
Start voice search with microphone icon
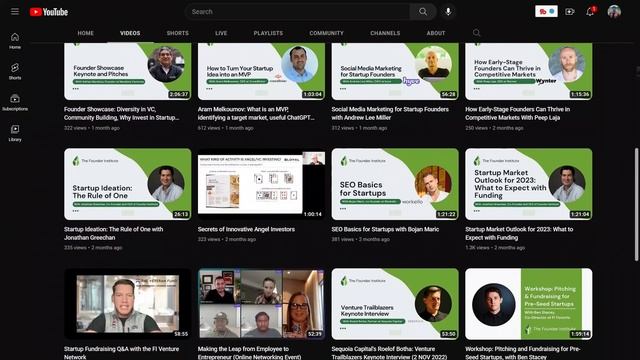pos(448,12)
